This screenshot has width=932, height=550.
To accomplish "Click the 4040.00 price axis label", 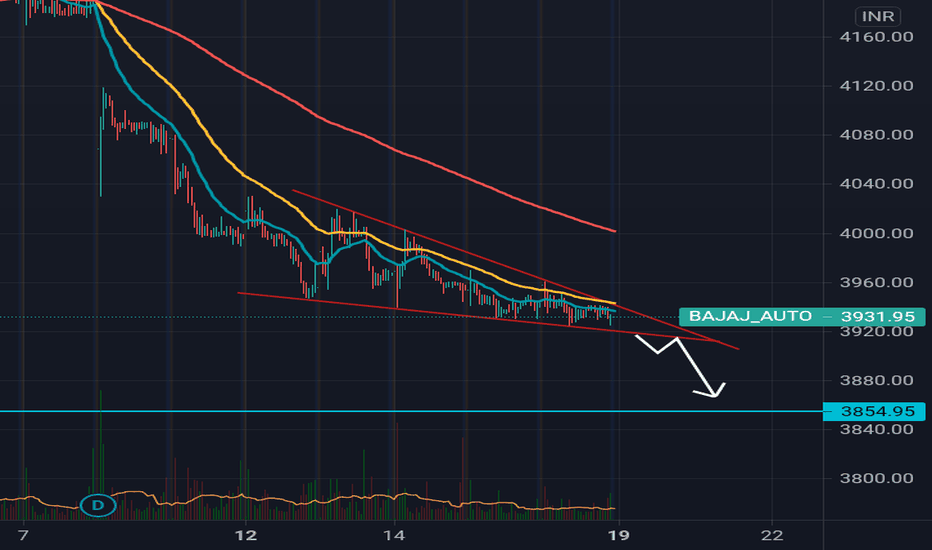I will pos(876,184).
